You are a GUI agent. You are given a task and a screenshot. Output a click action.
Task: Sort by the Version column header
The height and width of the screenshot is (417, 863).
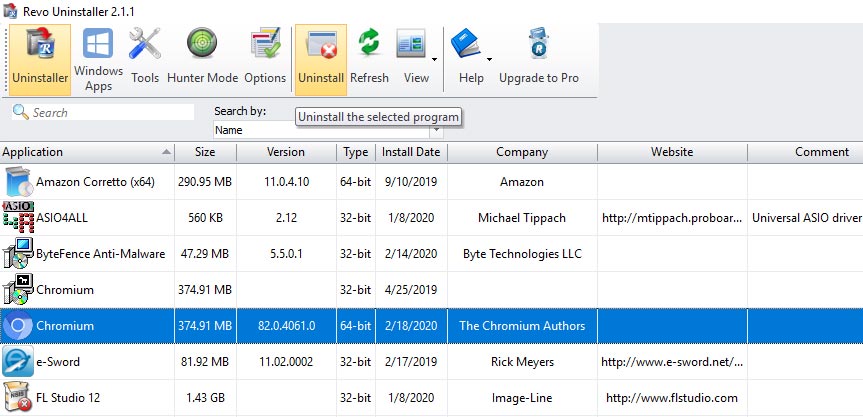coord(286,152)
